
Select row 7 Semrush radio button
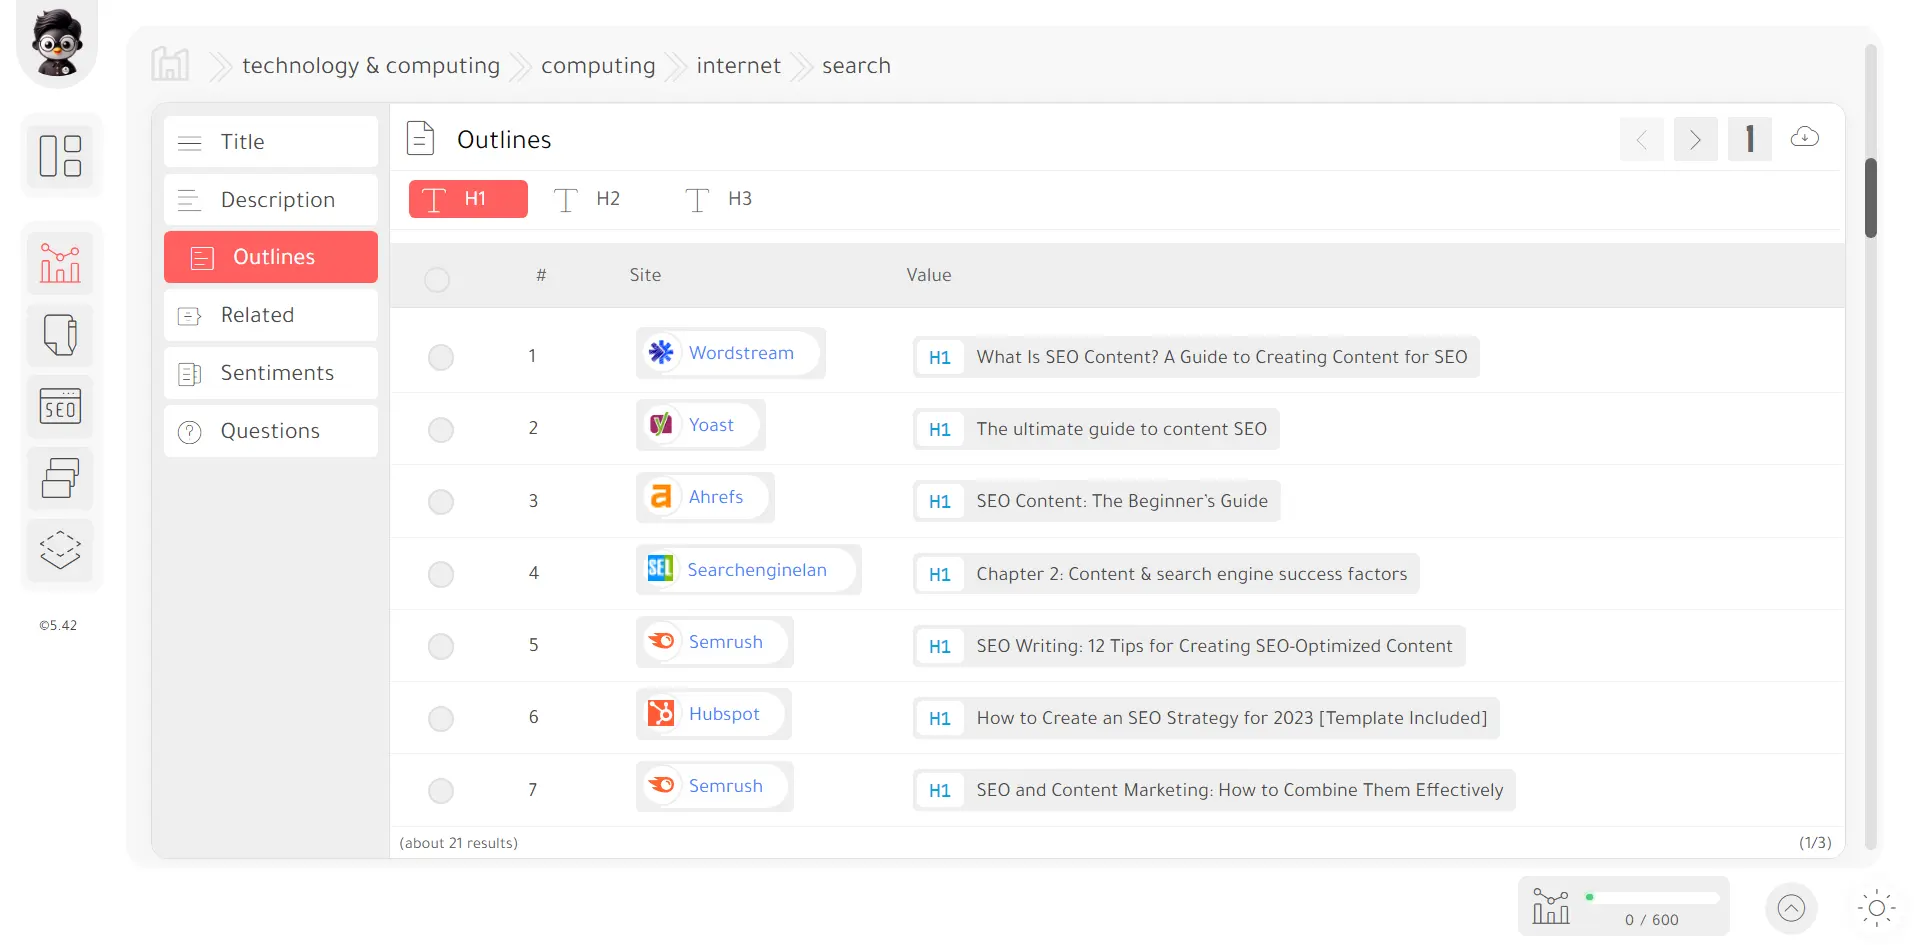coord(441,791)
